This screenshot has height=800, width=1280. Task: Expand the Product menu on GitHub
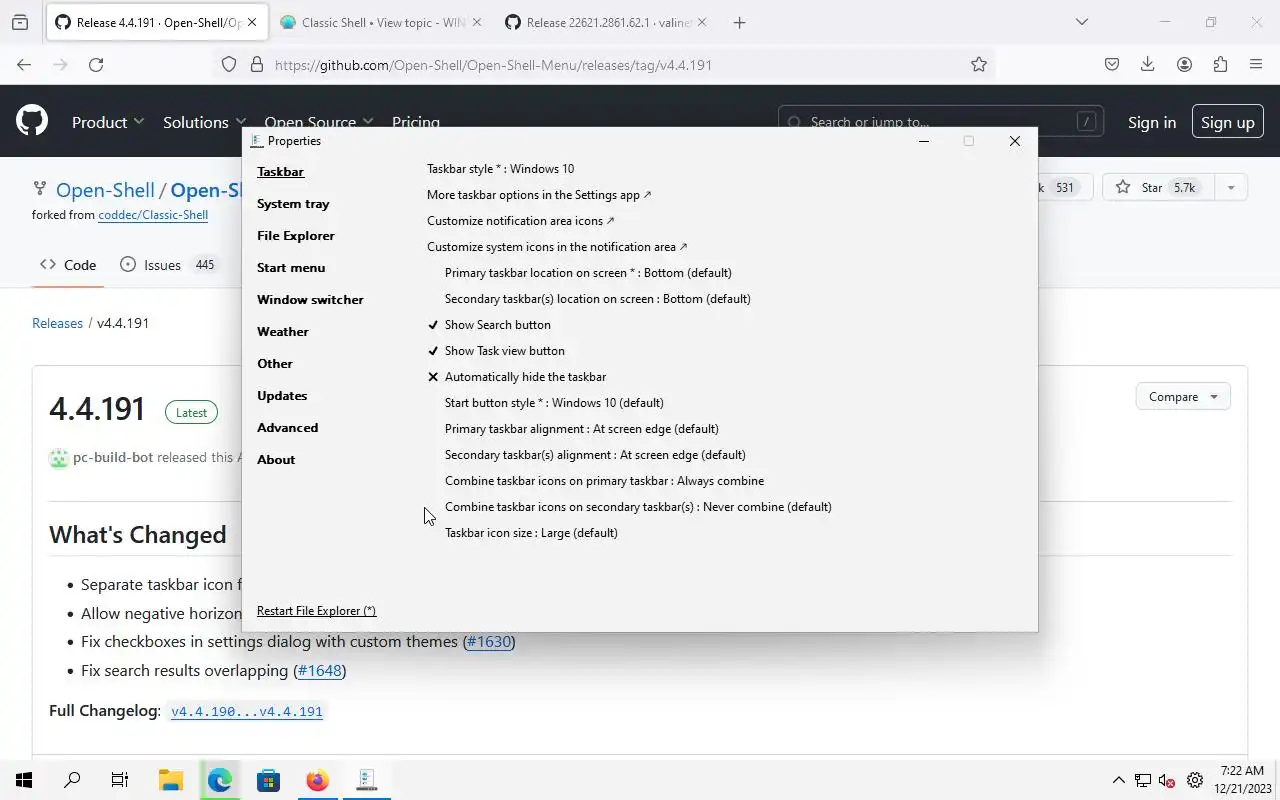pyautogui.click(x=108, y=122)
